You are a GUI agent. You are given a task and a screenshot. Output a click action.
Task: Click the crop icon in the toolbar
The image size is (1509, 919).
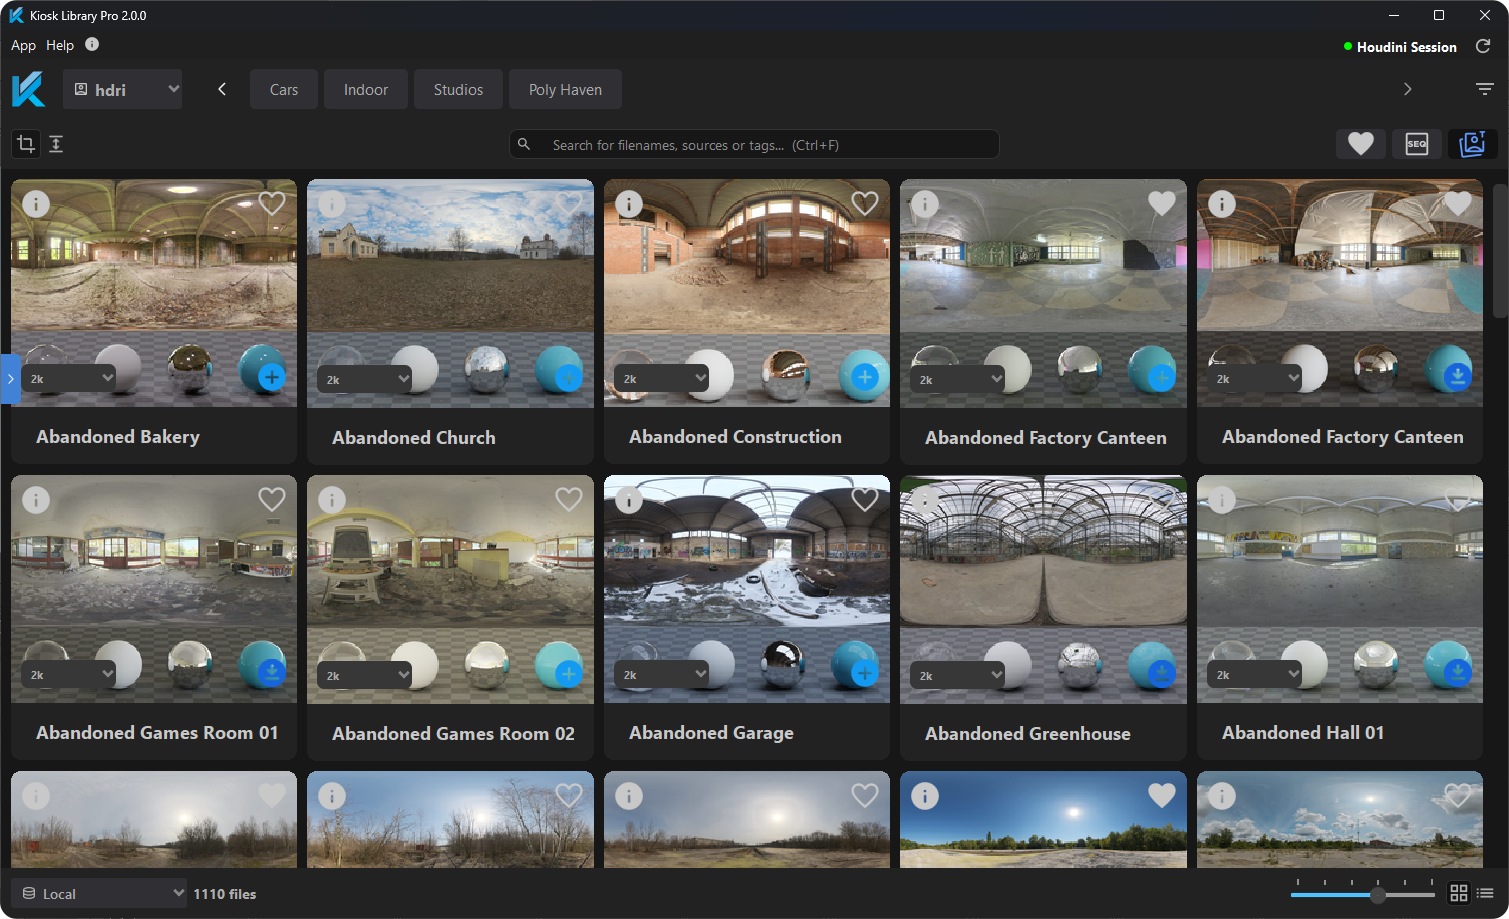(26, 144)
